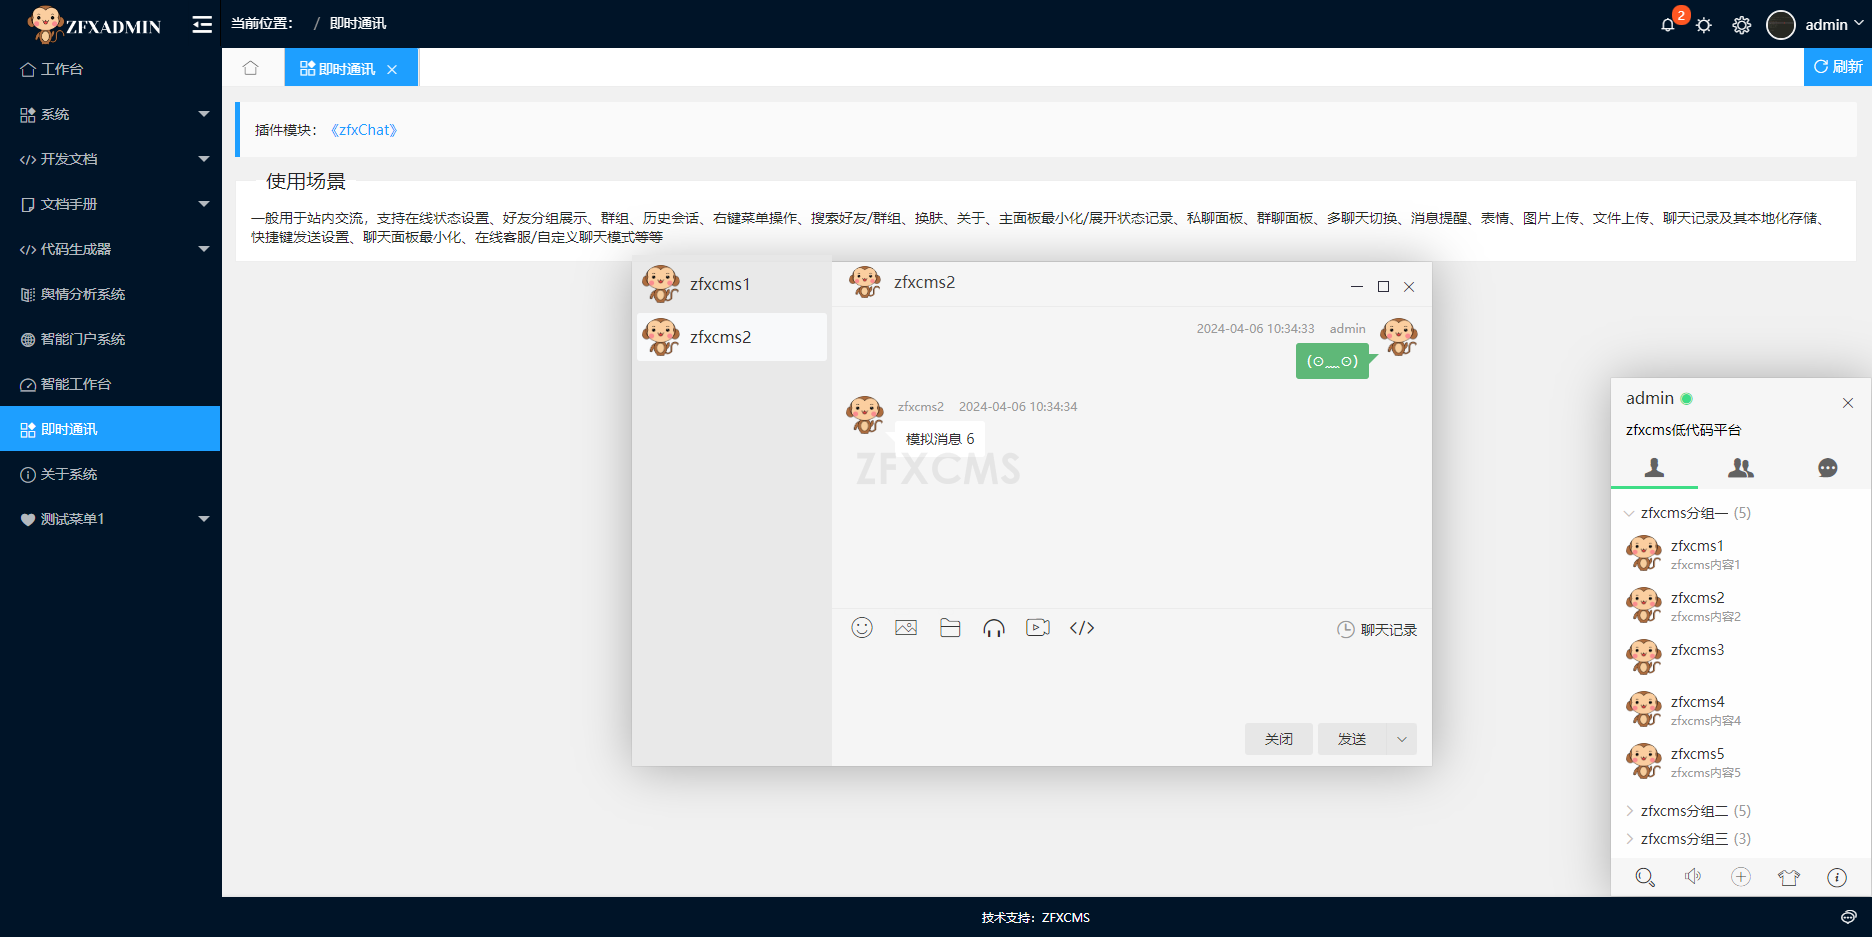Open about info icon in panel
This screenshot has width=1872, height=937.
pyautogui.click(x=1837, y=877)
